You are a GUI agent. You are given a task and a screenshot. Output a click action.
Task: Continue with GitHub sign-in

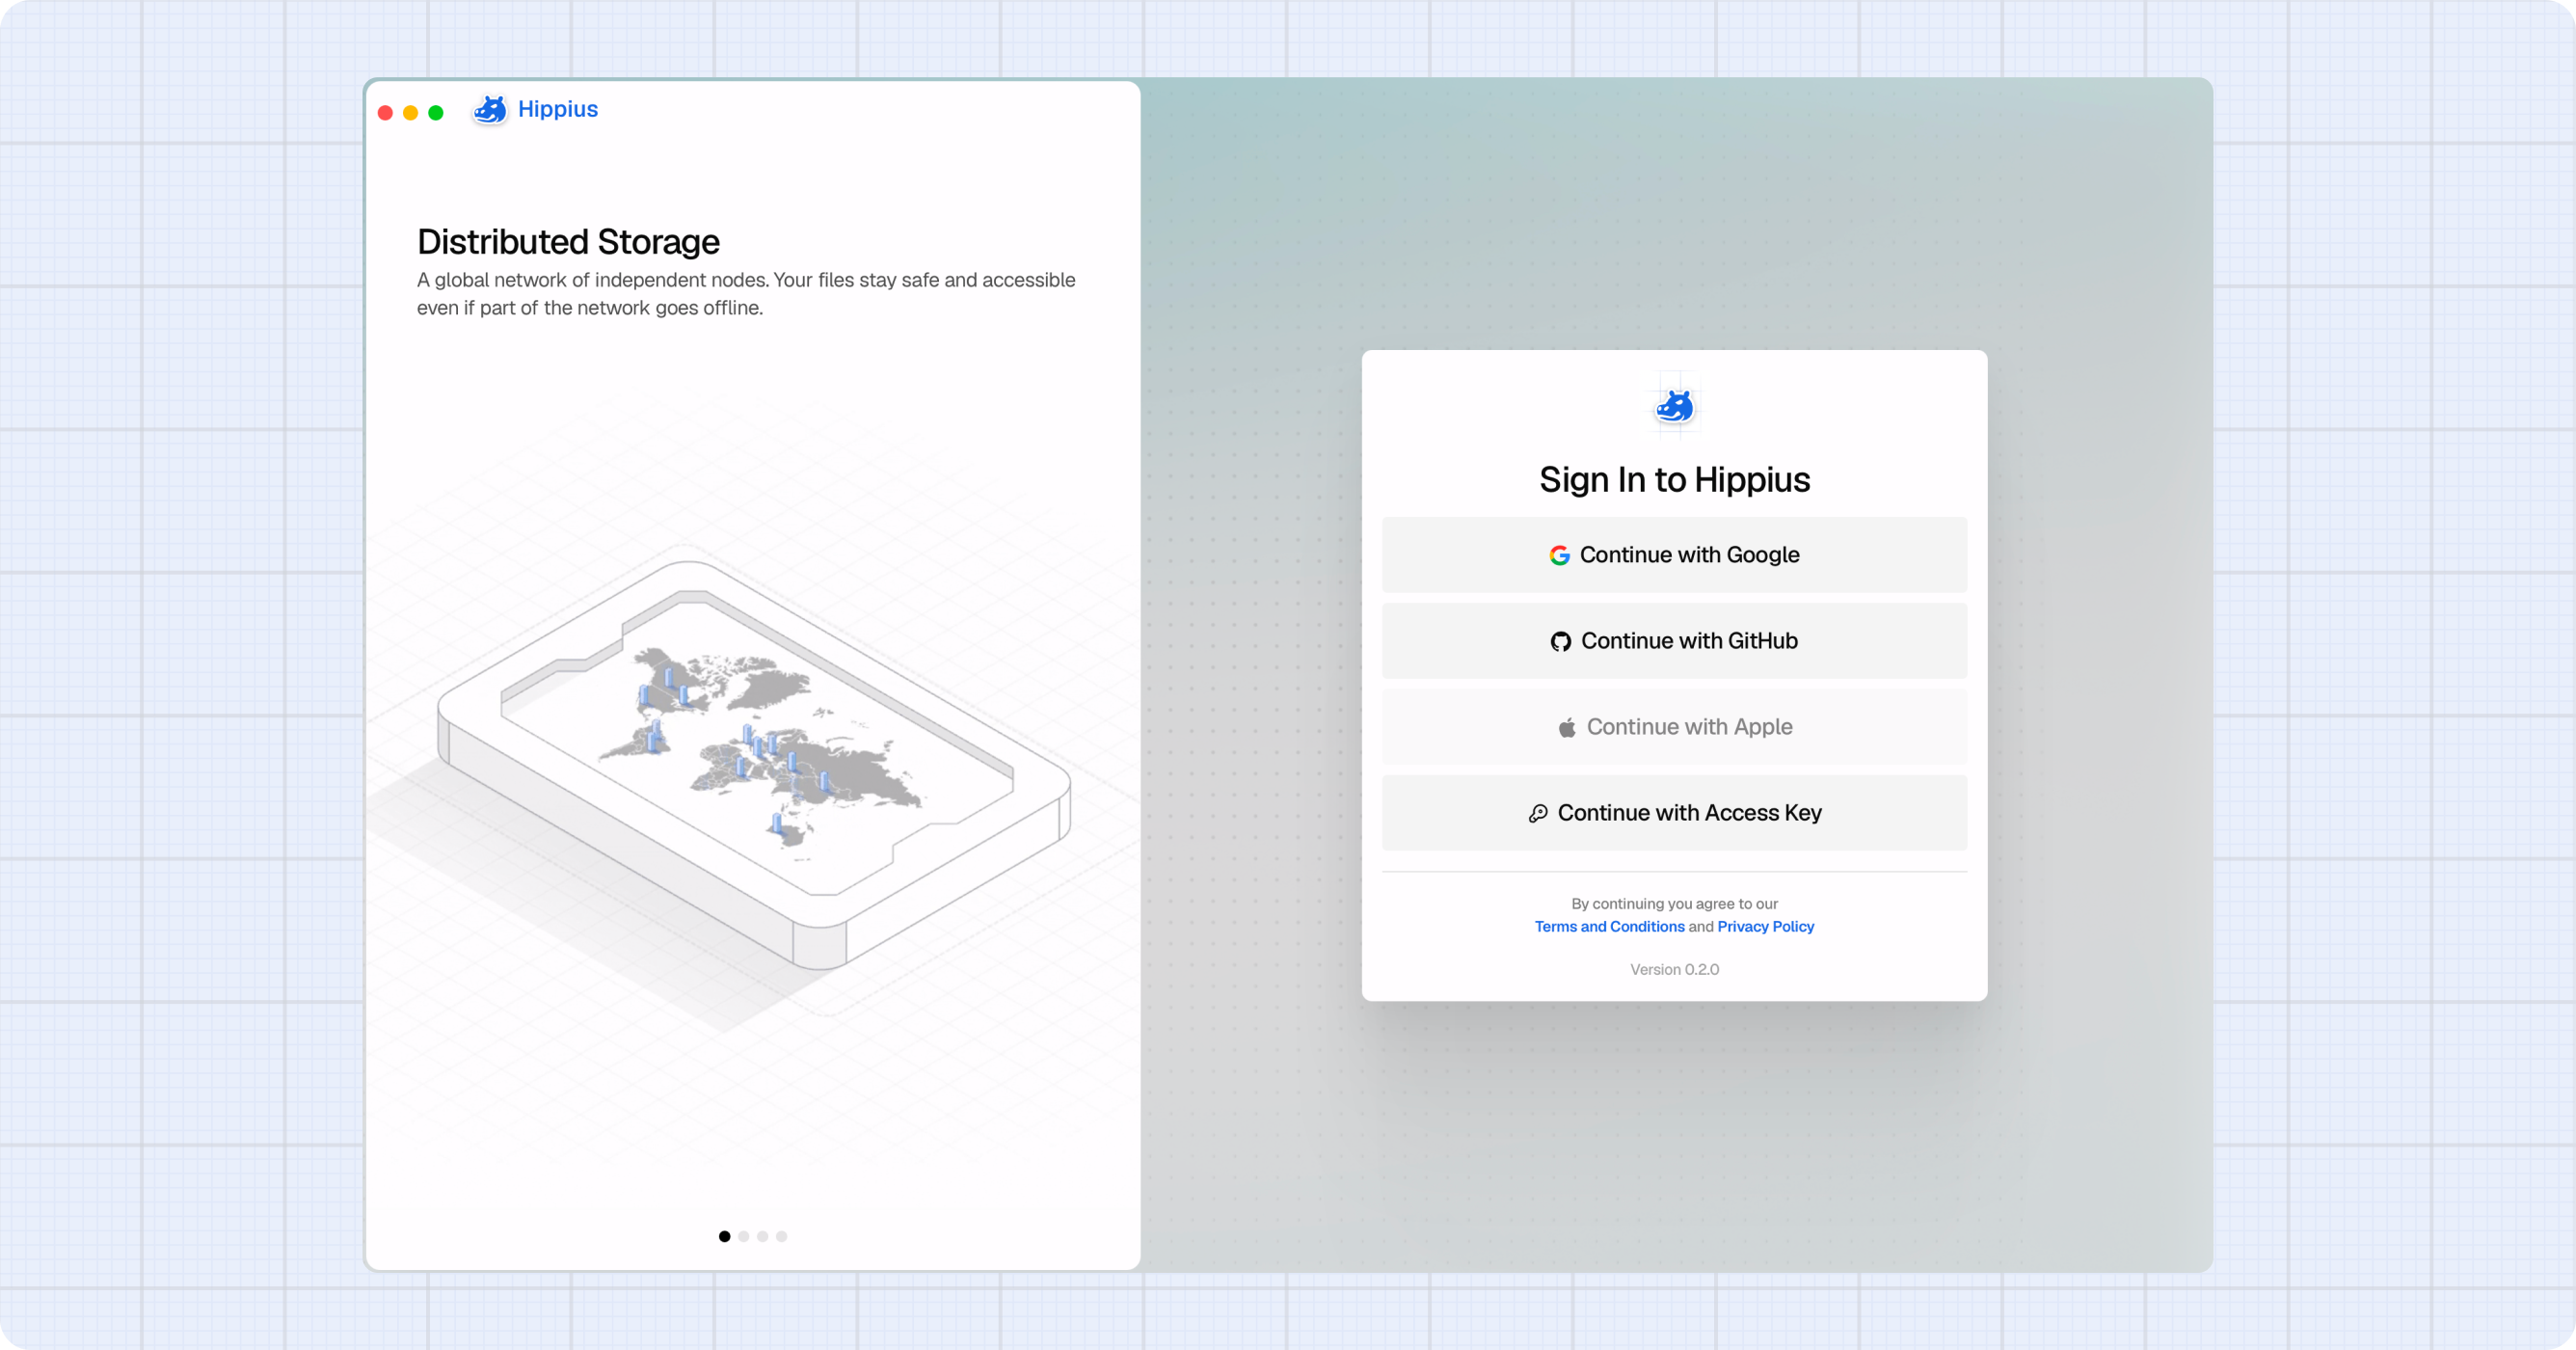[1674, 641]
